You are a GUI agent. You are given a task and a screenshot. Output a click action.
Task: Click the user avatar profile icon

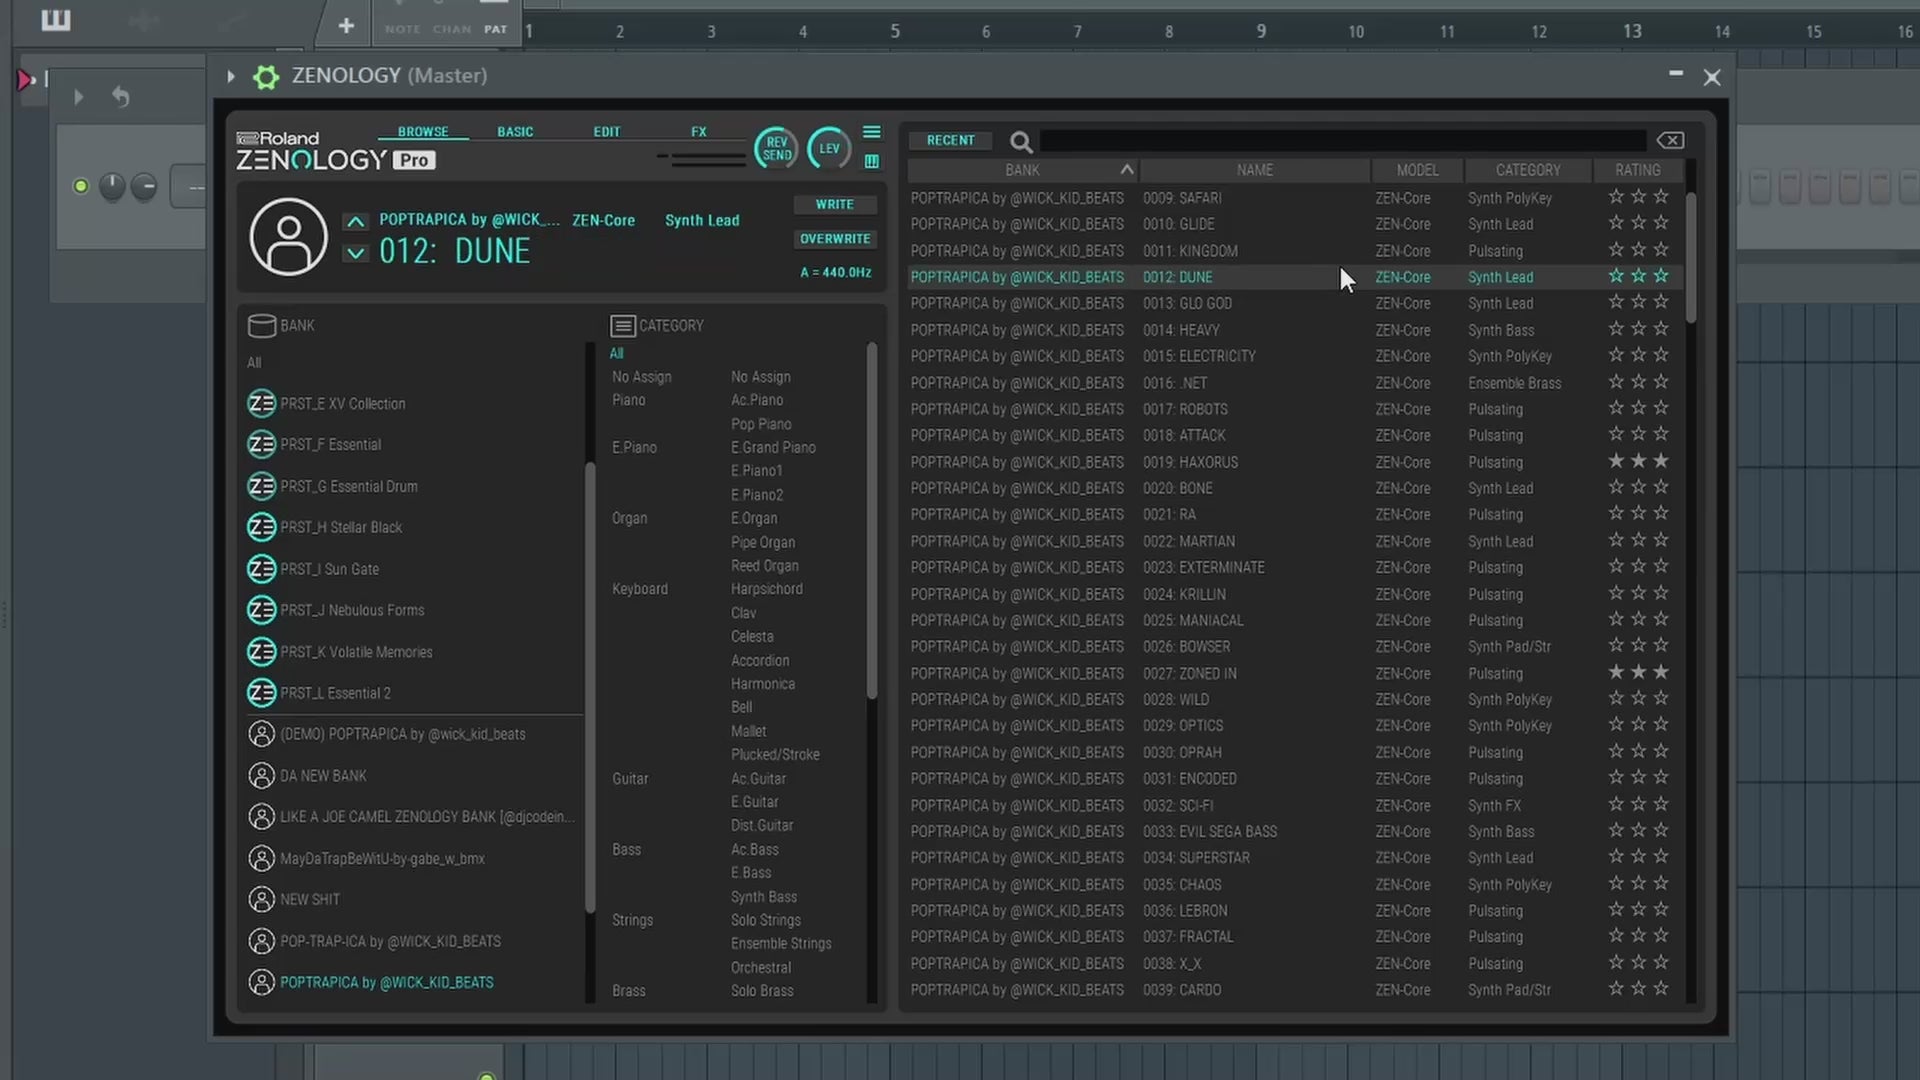click(288, 237)
